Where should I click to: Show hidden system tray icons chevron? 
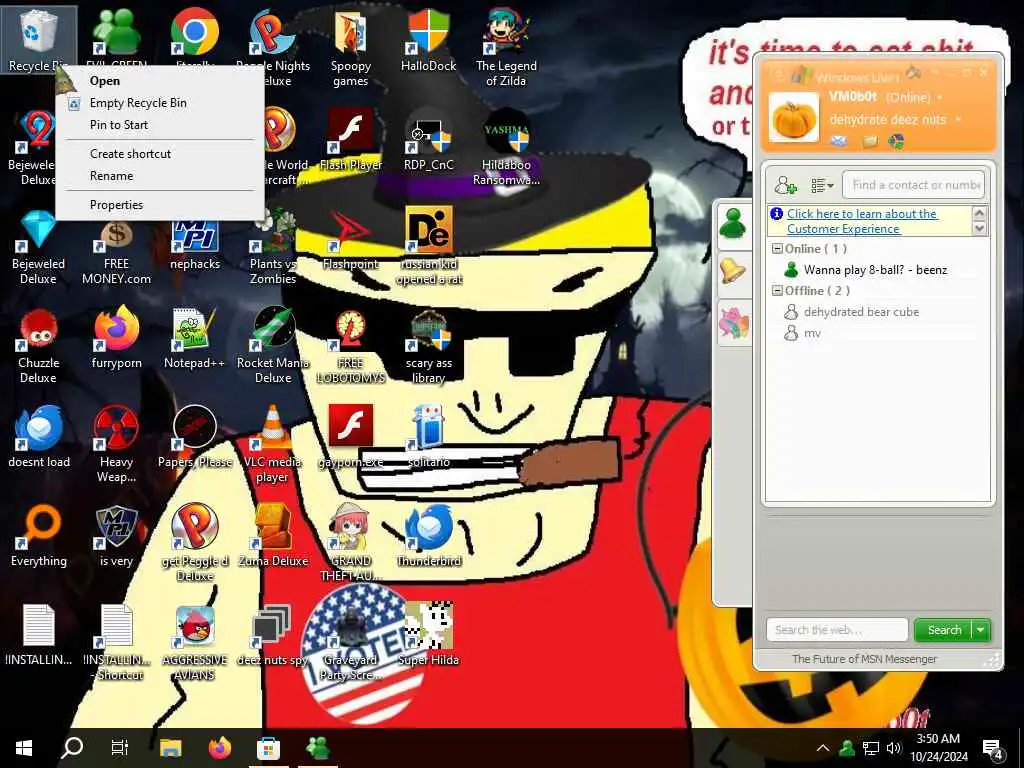tap(823, 748)
